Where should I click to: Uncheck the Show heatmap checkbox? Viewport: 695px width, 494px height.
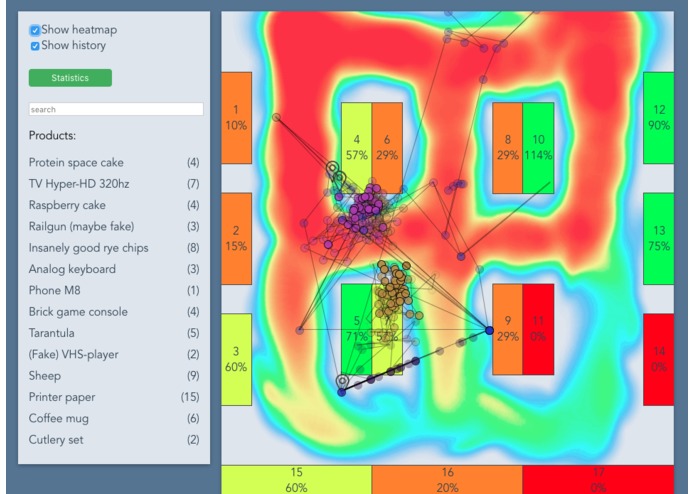[x=35, y=31]
